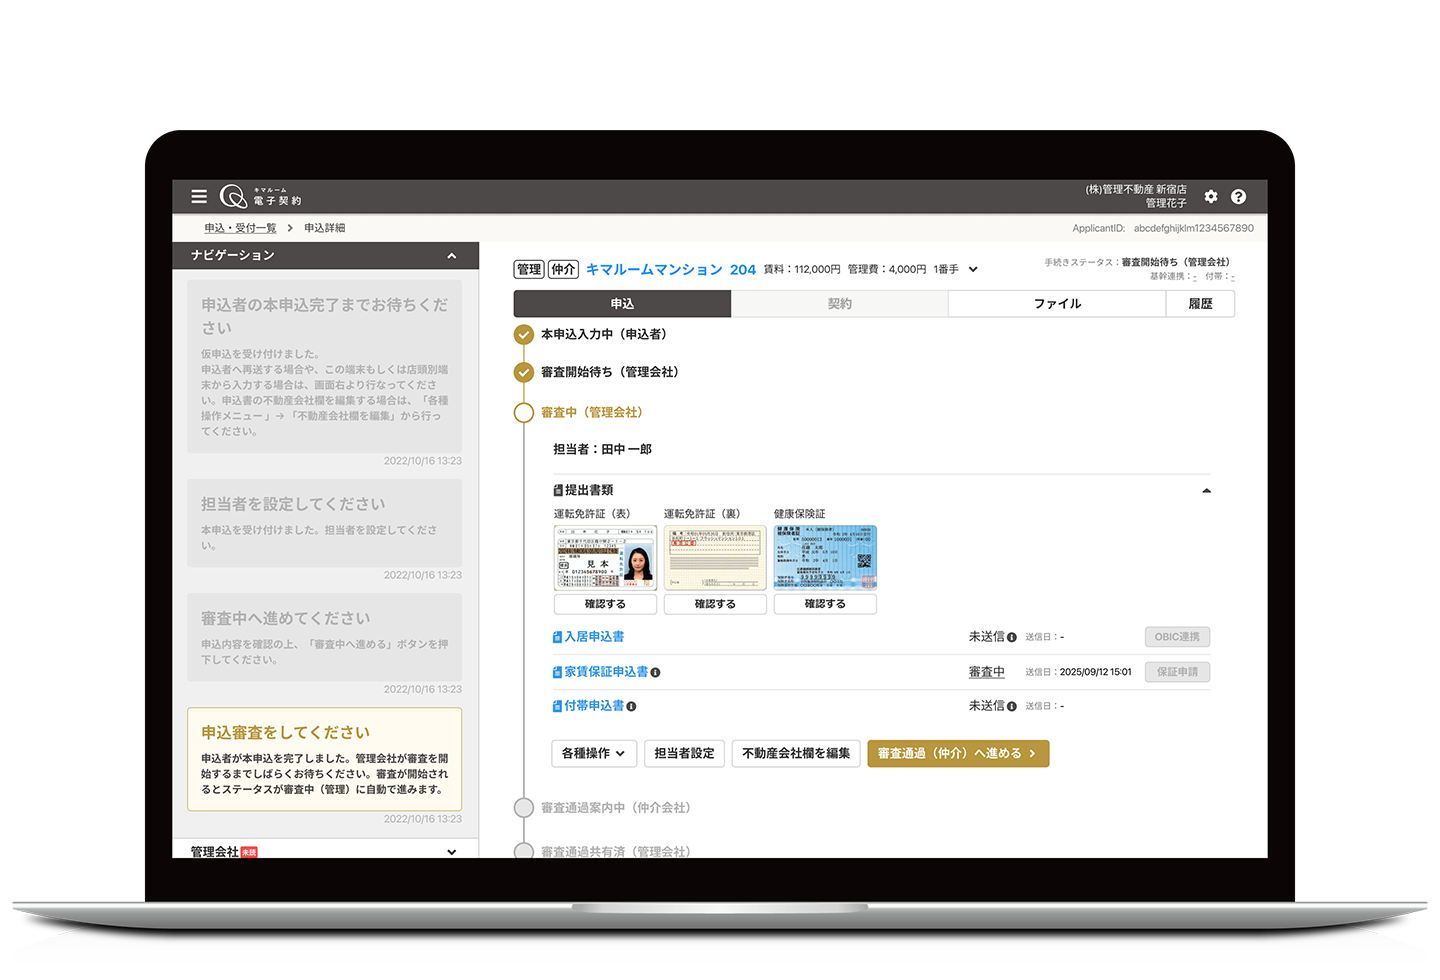Open settings via the gear icon
This screenshot has width=1440, height=980.
(x=1211, y=197)
